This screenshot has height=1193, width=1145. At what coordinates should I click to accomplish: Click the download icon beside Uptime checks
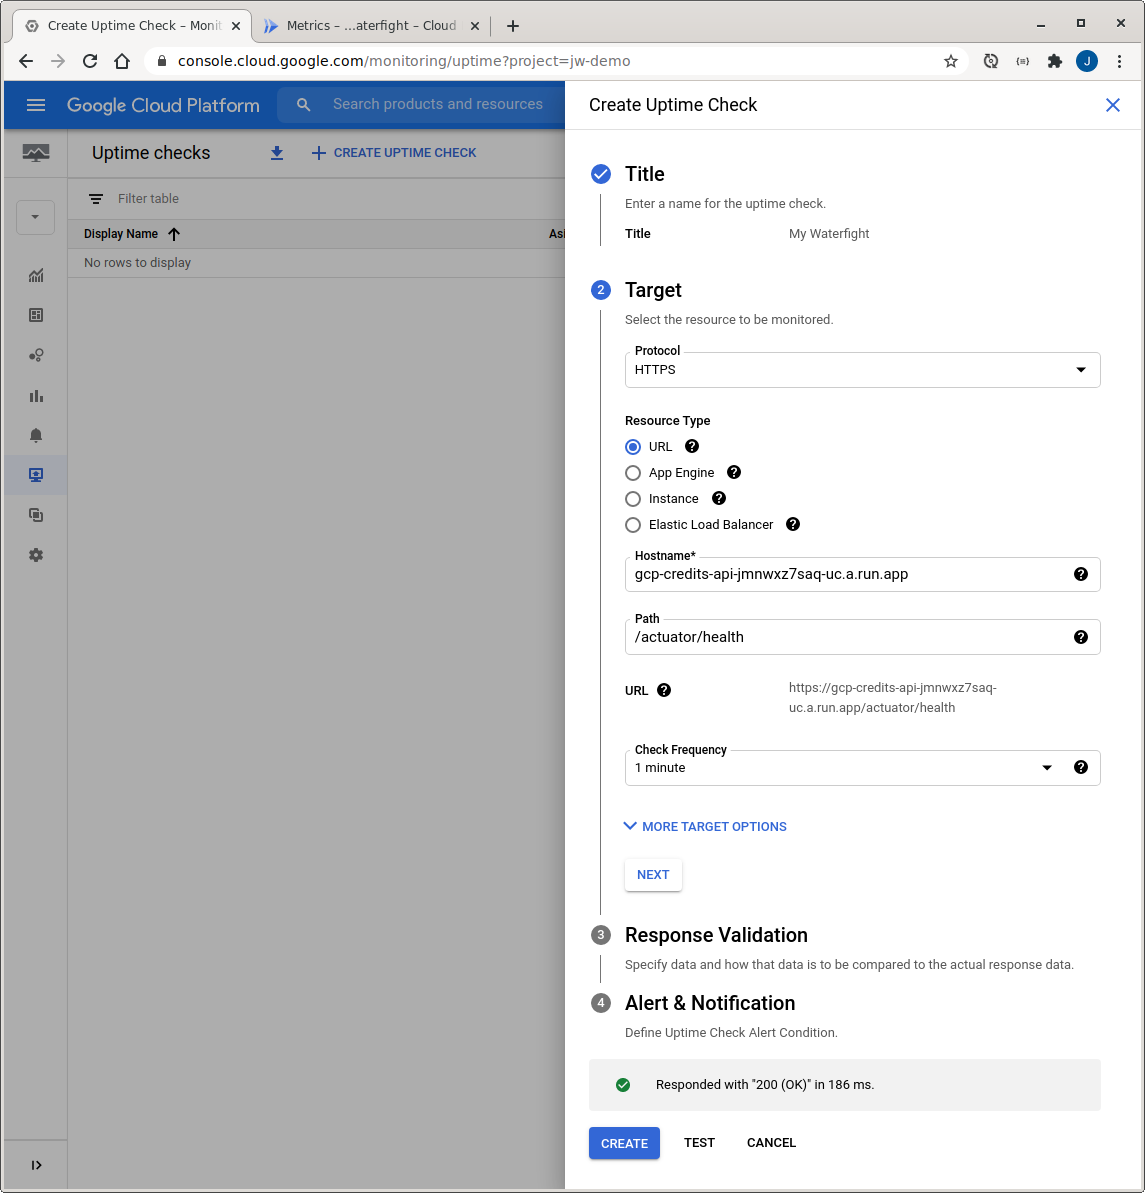tap(277, 153)
